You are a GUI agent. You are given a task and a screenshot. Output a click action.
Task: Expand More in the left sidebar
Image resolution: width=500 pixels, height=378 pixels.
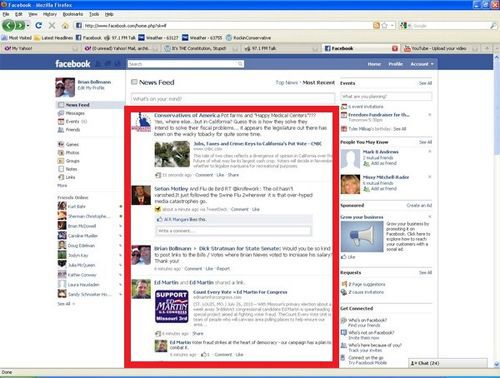click(62, 185)
